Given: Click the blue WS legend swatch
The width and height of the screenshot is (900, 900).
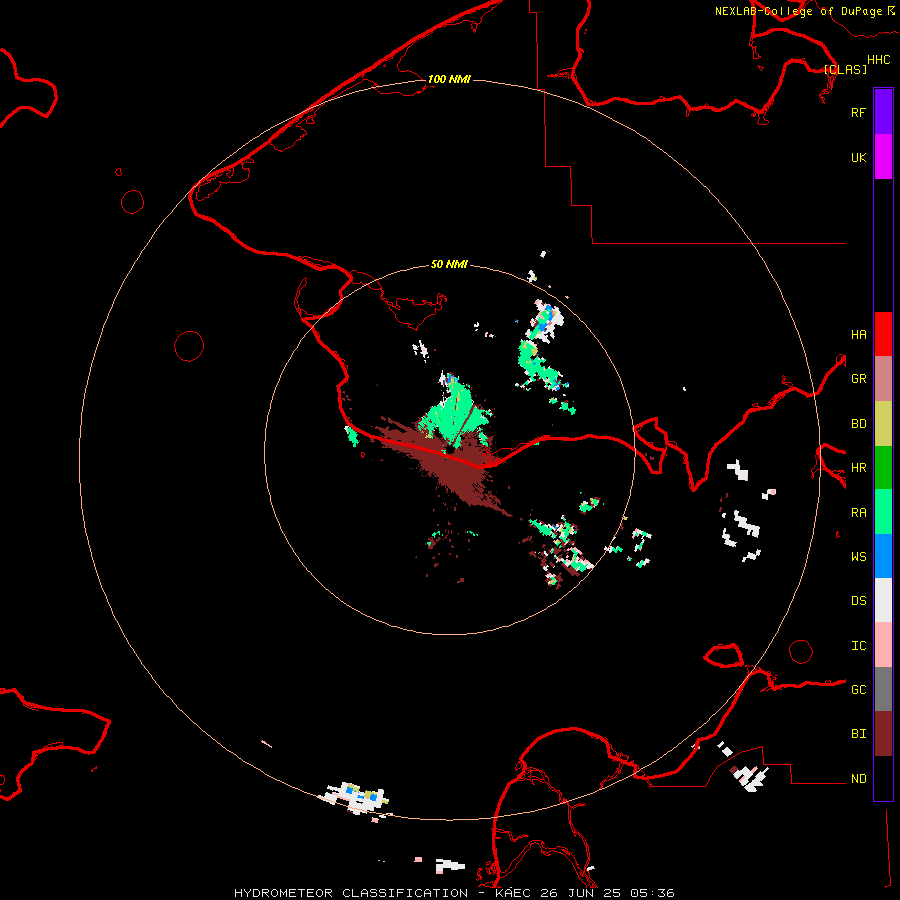Looking at the screenshot, I should click(883, 556).
